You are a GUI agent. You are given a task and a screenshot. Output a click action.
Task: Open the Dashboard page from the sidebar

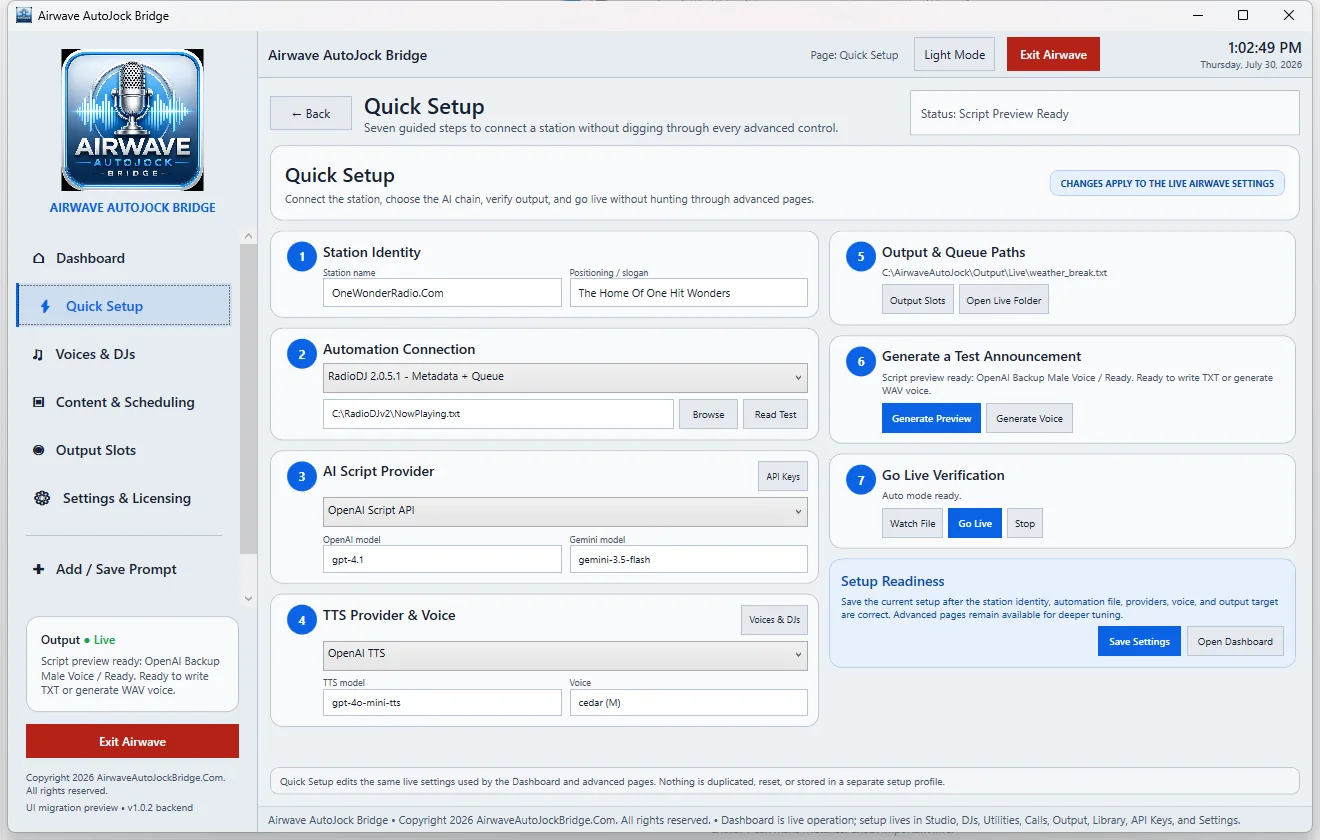tap(123, 258)
